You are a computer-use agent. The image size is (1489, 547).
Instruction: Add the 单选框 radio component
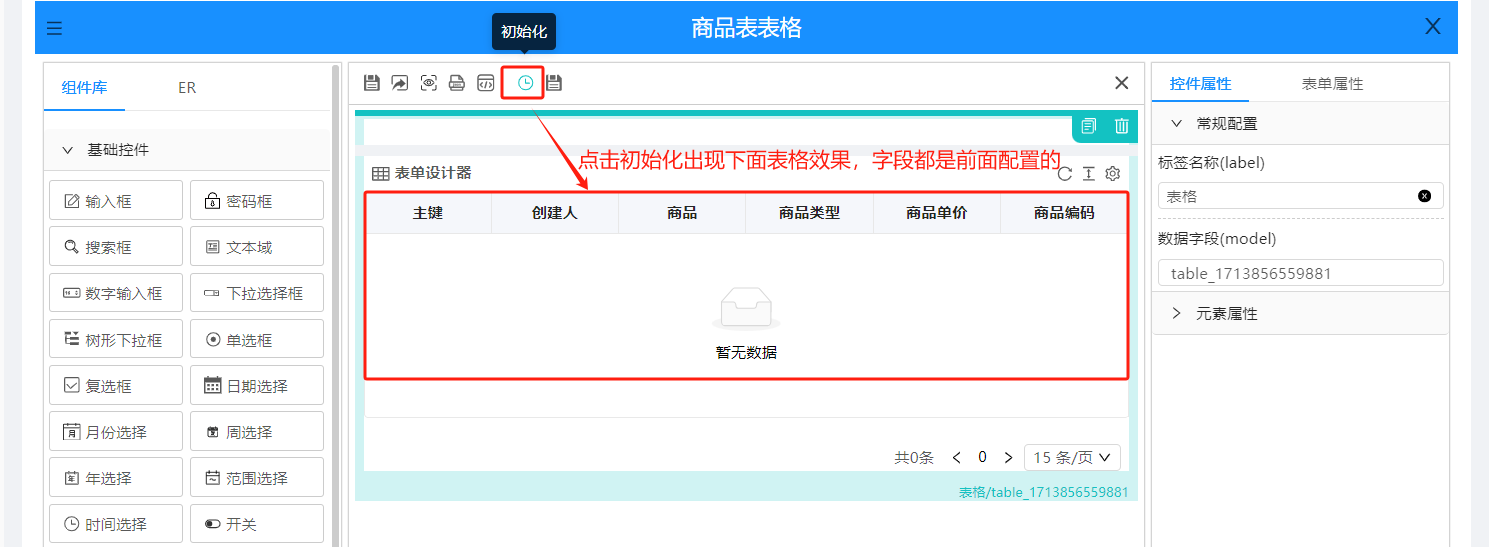point(257,340)
